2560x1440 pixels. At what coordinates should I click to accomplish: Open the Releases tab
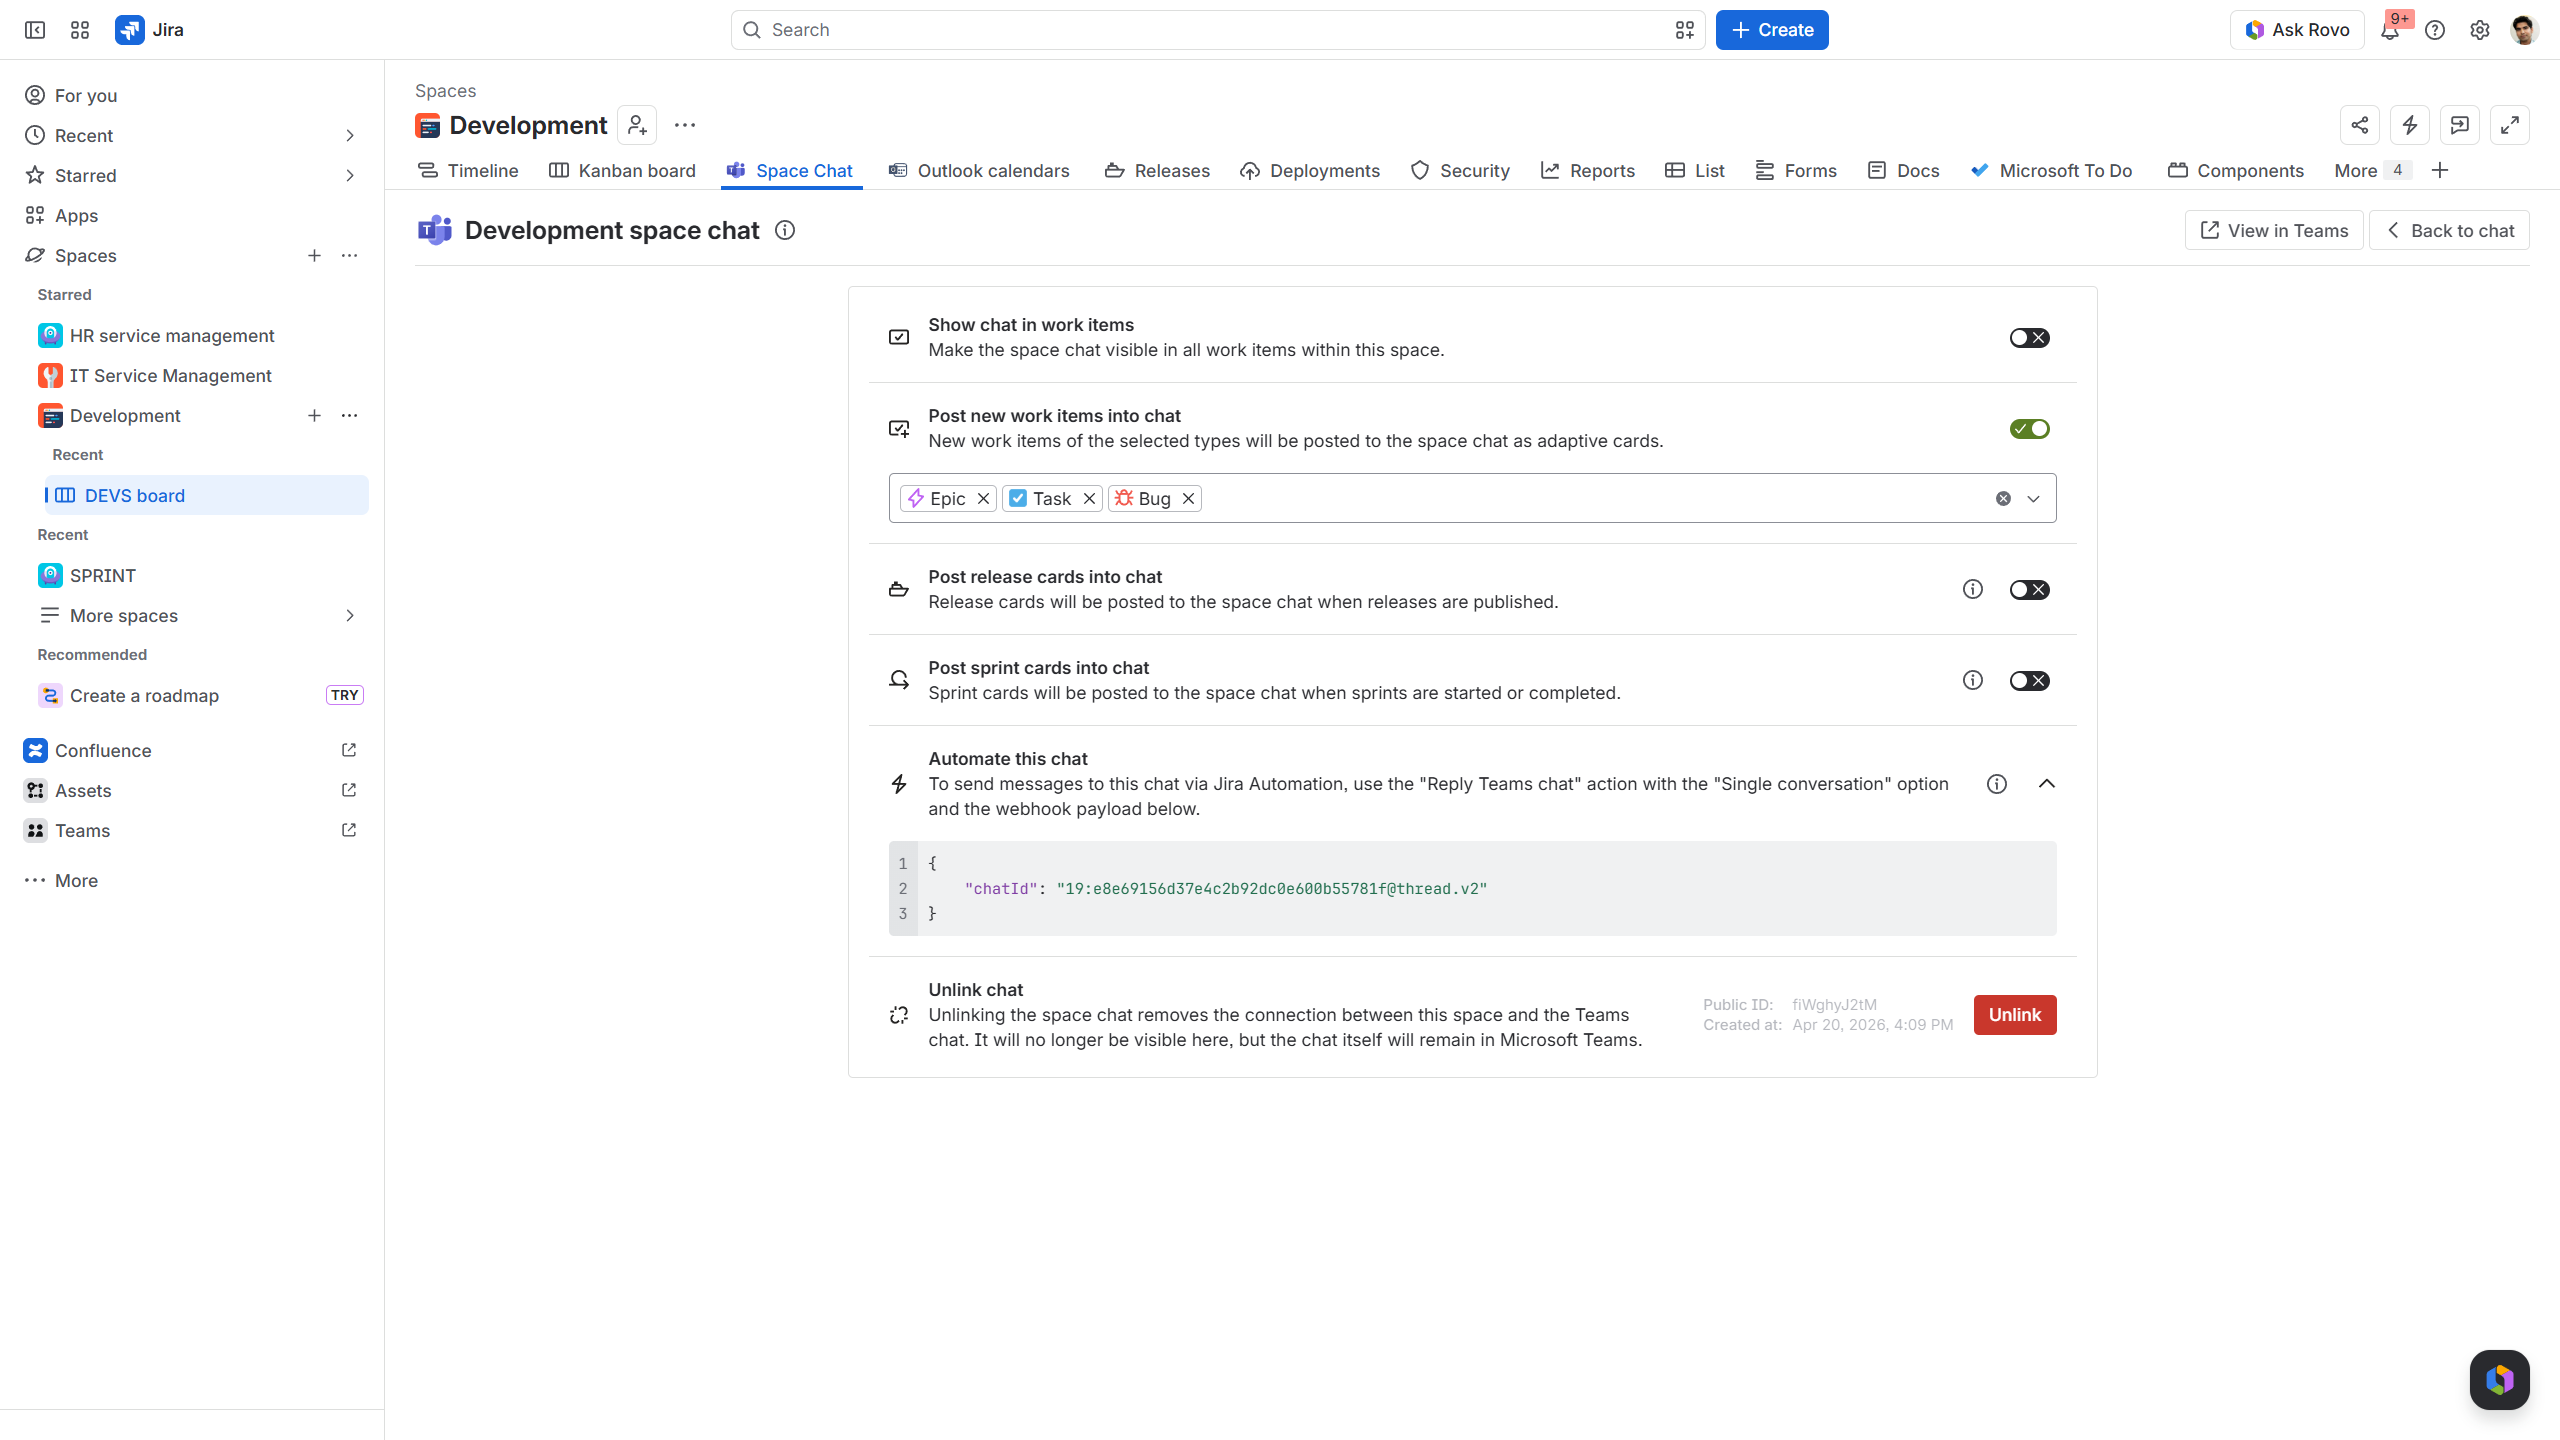click(1157, 171)
